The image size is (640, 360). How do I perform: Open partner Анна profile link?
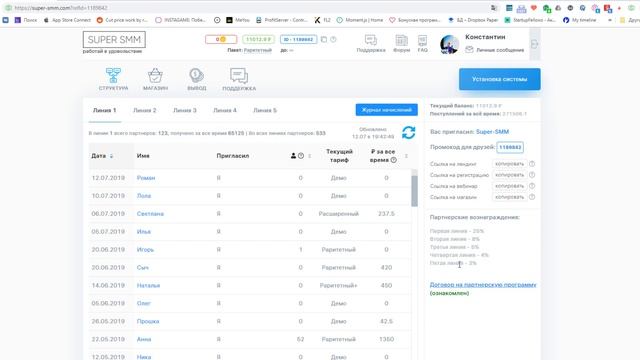click(144, 339)
